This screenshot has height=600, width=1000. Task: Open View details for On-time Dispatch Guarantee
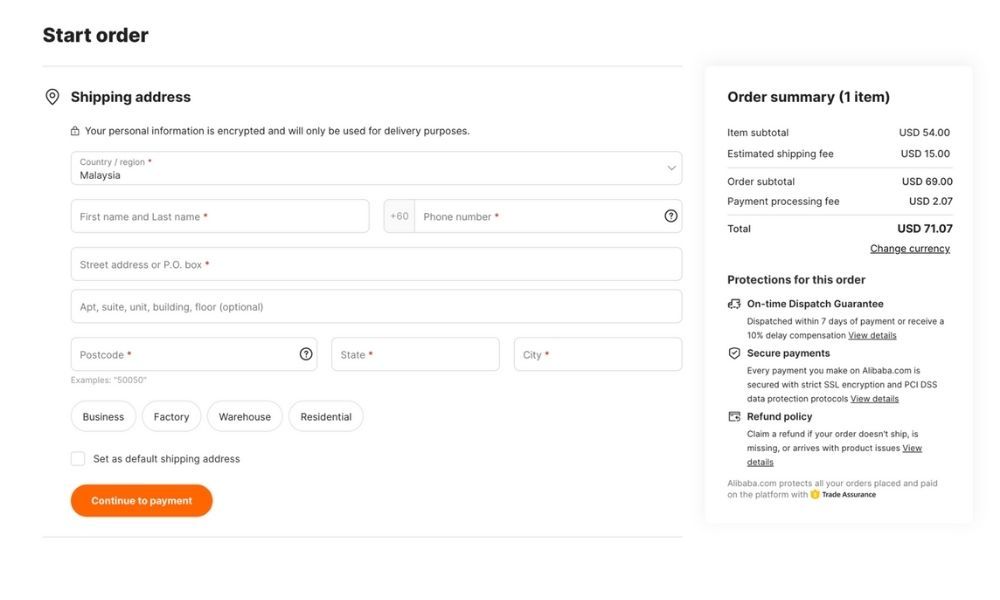point(872,335)
